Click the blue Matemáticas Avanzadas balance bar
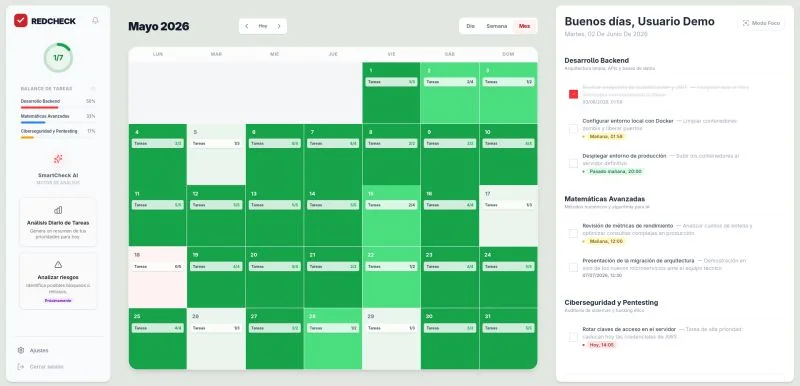The image size is (800, 386). click(x=33, y=122)
